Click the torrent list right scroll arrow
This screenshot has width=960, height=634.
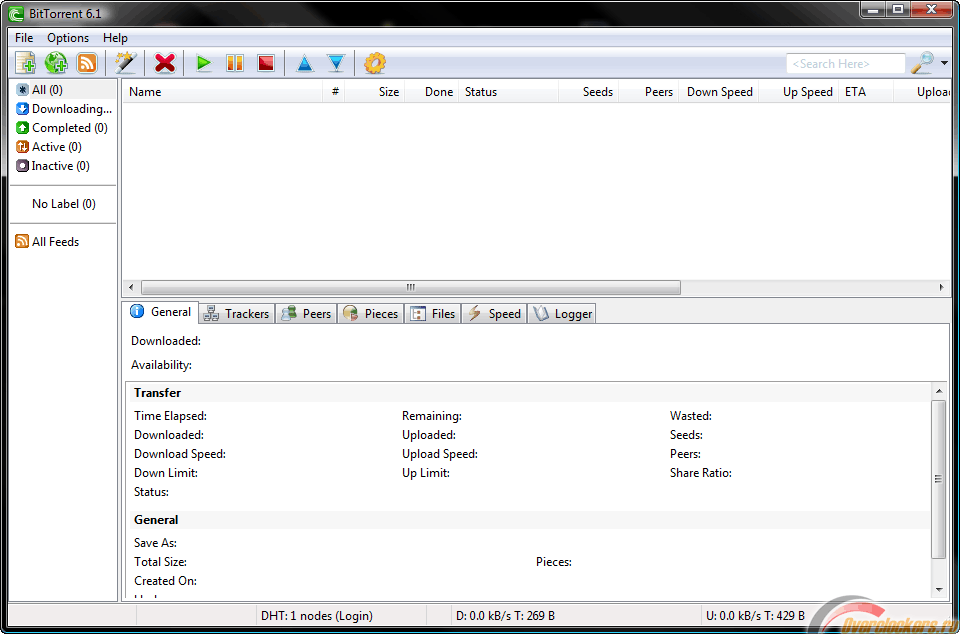point(942,287)
